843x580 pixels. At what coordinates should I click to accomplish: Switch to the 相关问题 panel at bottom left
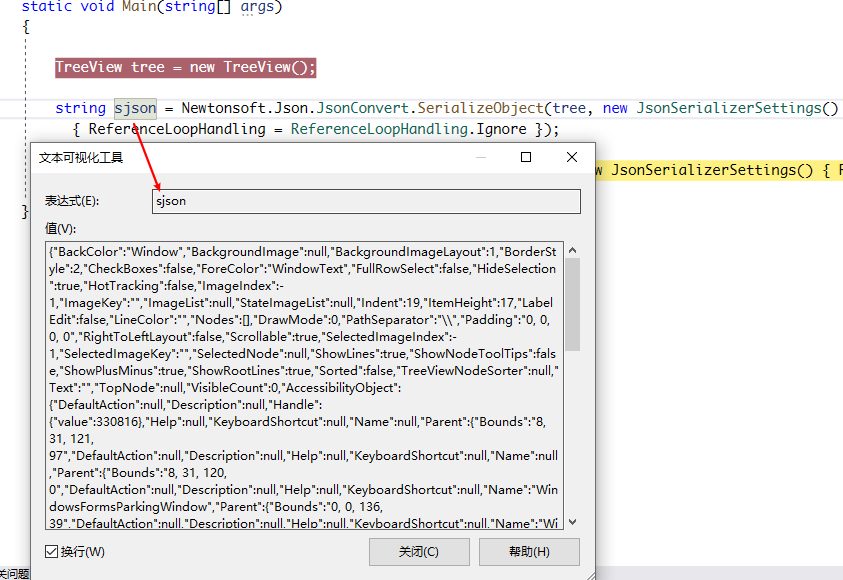click(12, 574)
